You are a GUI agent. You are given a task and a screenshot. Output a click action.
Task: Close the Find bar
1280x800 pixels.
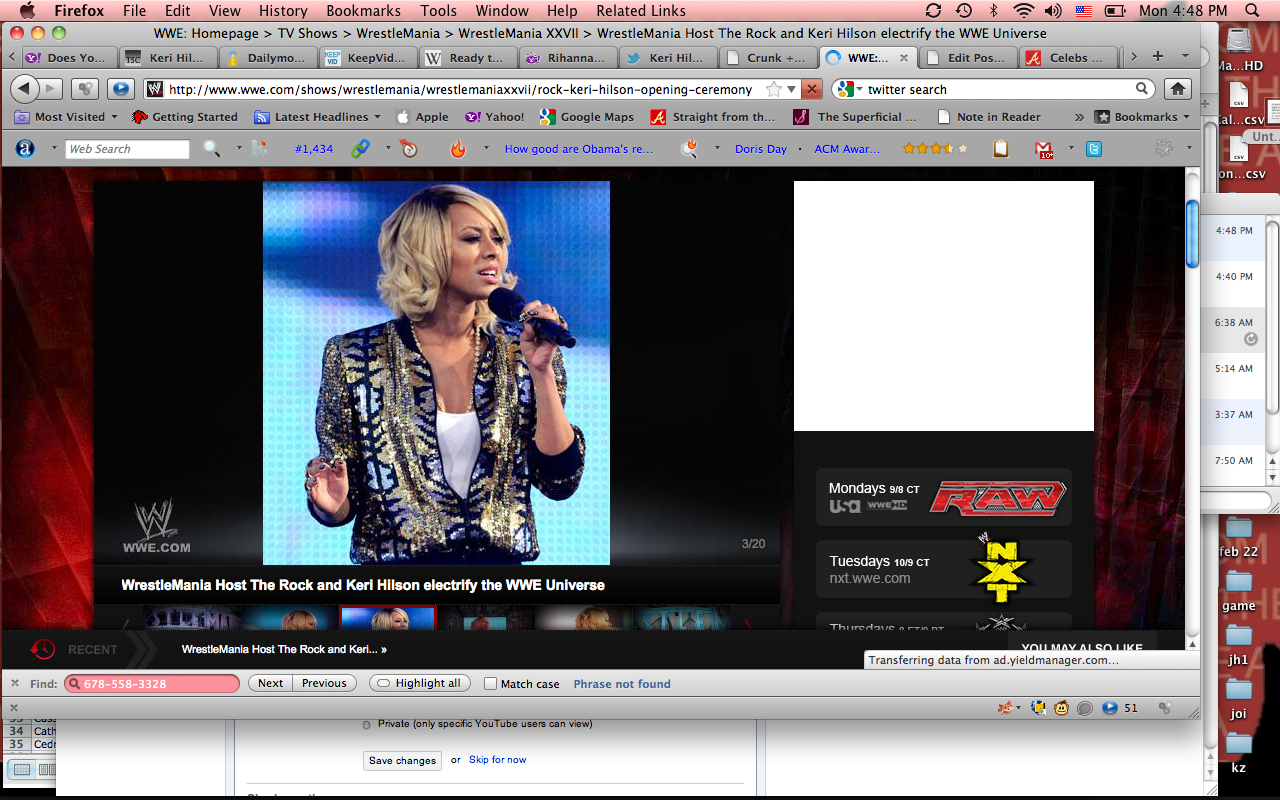pyautogui.click(x=15, y=684)
